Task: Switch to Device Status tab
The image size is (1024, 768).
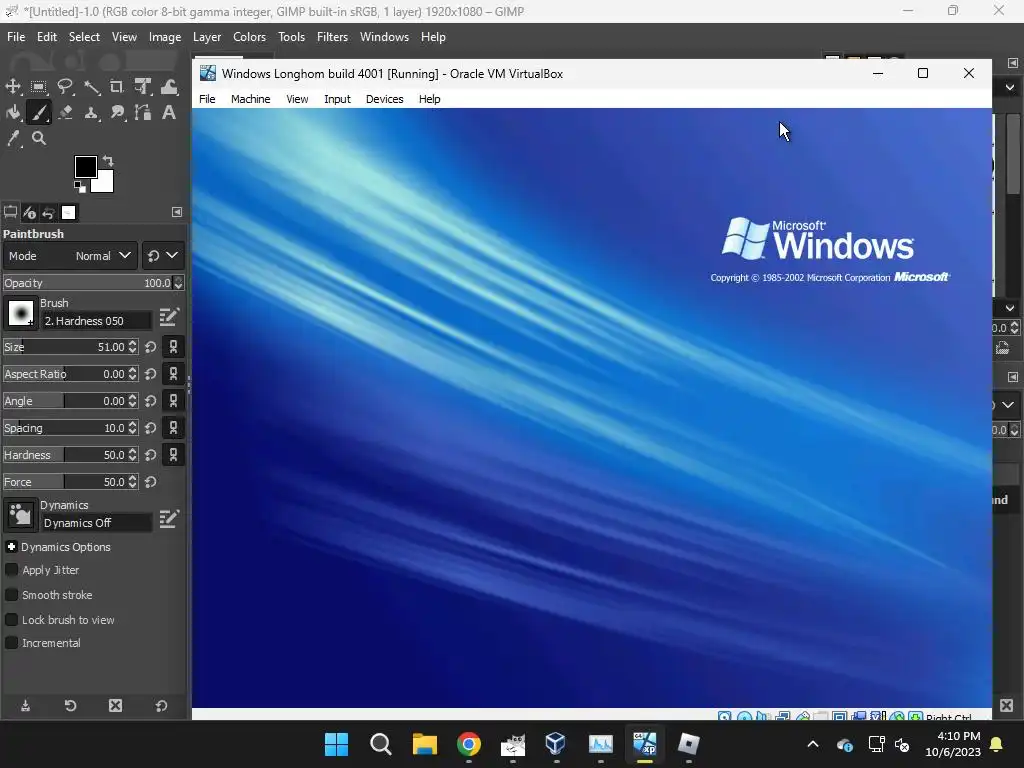Action: click(x=29, y=212)
